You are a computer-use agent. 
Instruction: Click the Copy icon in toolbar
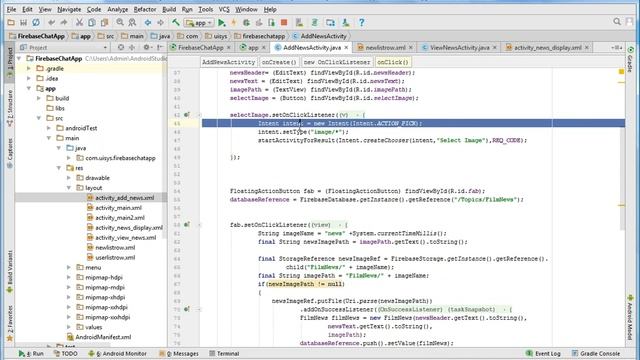click(x=92, y=22)
